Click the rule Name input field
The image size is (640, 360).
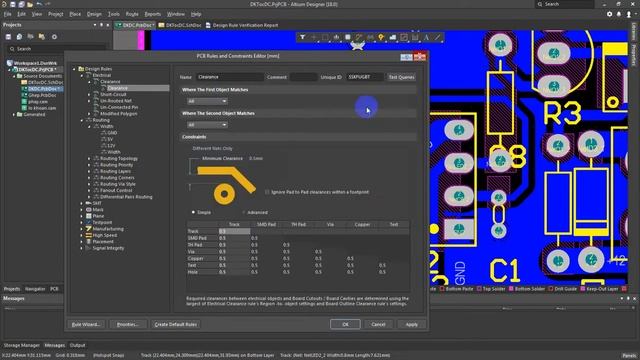pyautogui.click(x=230, y=77)
